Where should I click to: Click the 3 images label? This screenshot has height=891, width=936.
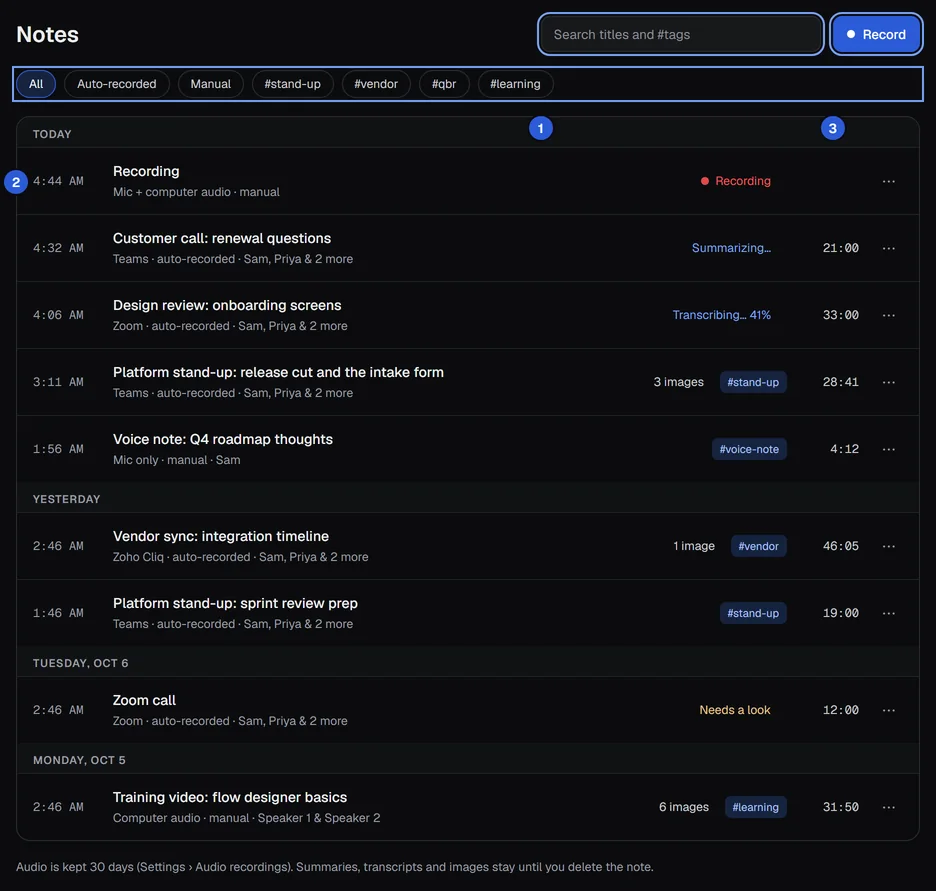coord(678,382)
